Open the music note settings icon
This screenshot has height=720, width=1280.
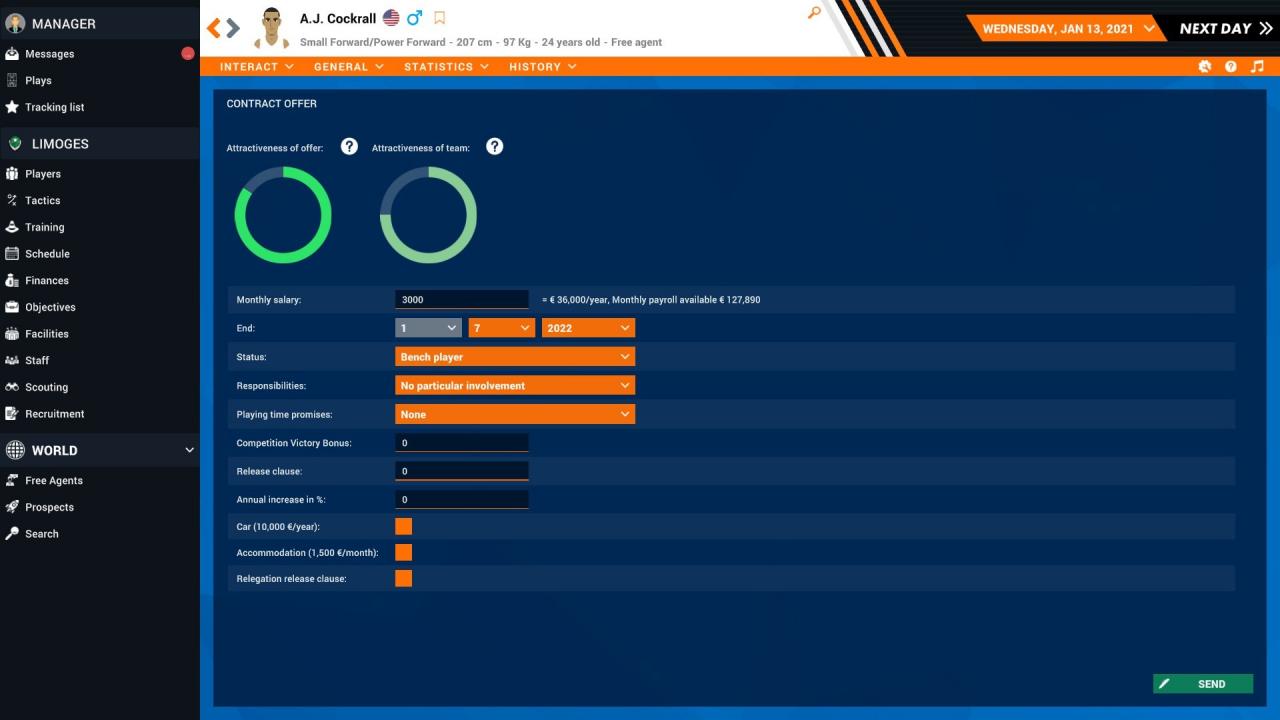1257,67
